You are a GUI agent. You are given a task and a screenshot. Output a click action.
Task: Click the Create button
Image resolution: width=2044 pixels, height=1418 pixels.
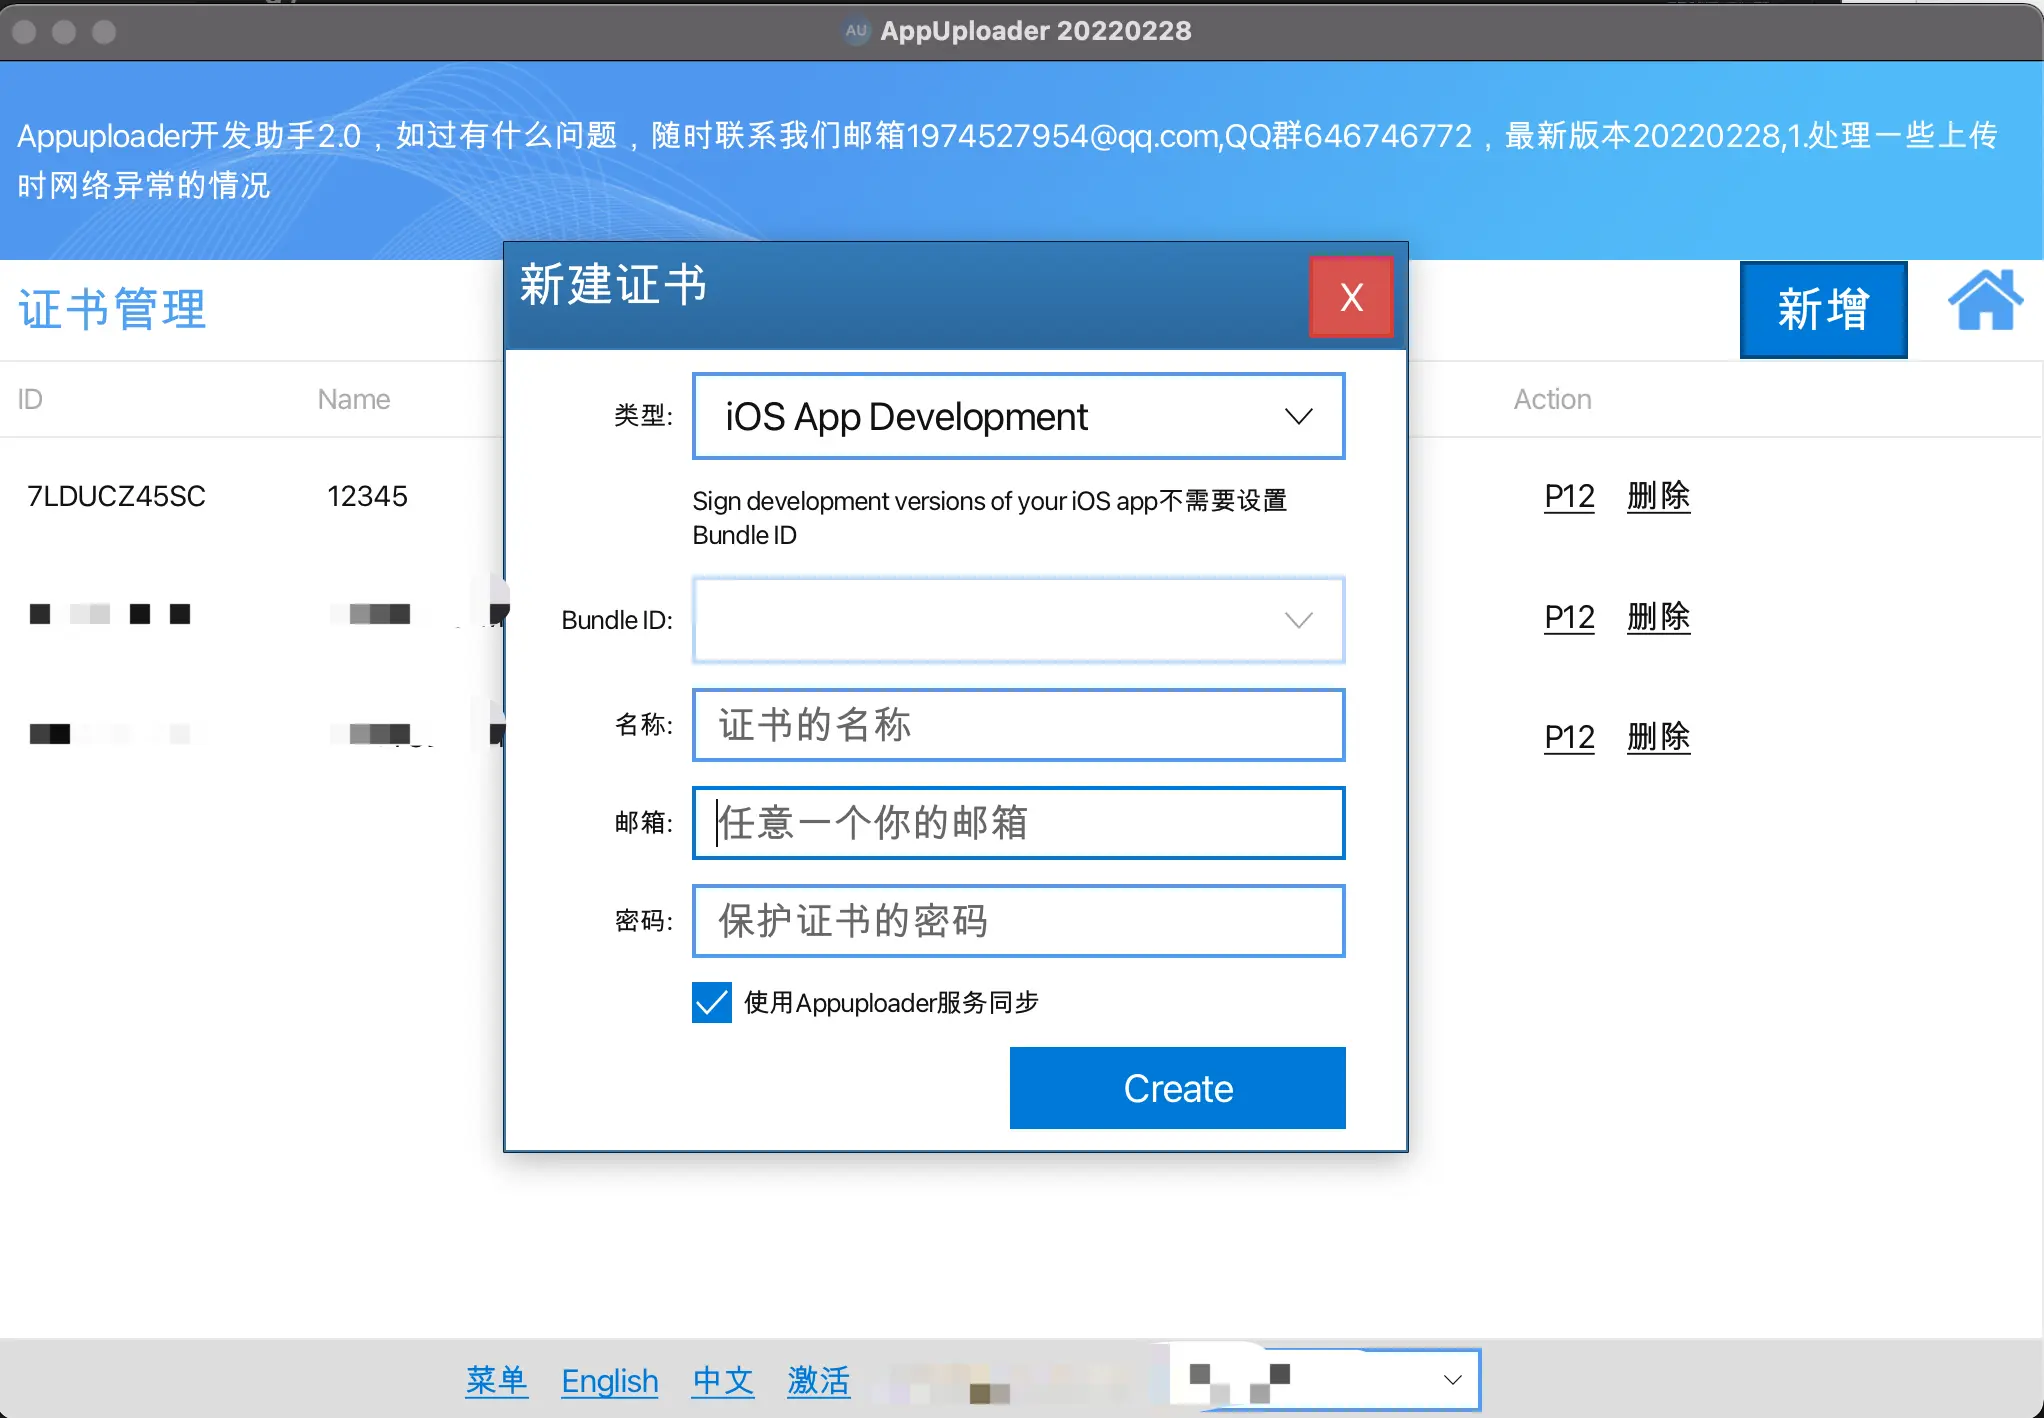(1177, 1088)
